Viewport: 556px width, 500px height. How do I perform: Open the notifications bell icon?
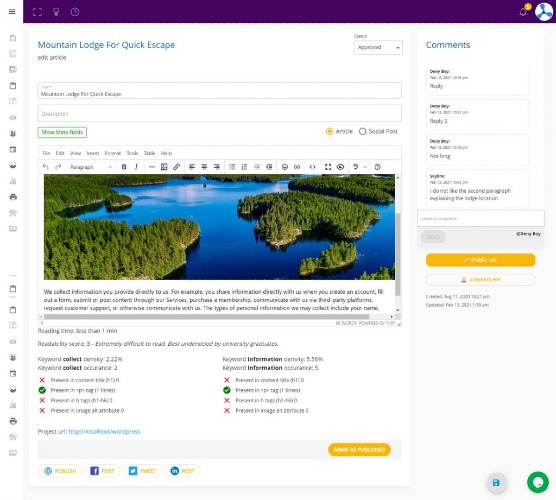pos(523,12)
